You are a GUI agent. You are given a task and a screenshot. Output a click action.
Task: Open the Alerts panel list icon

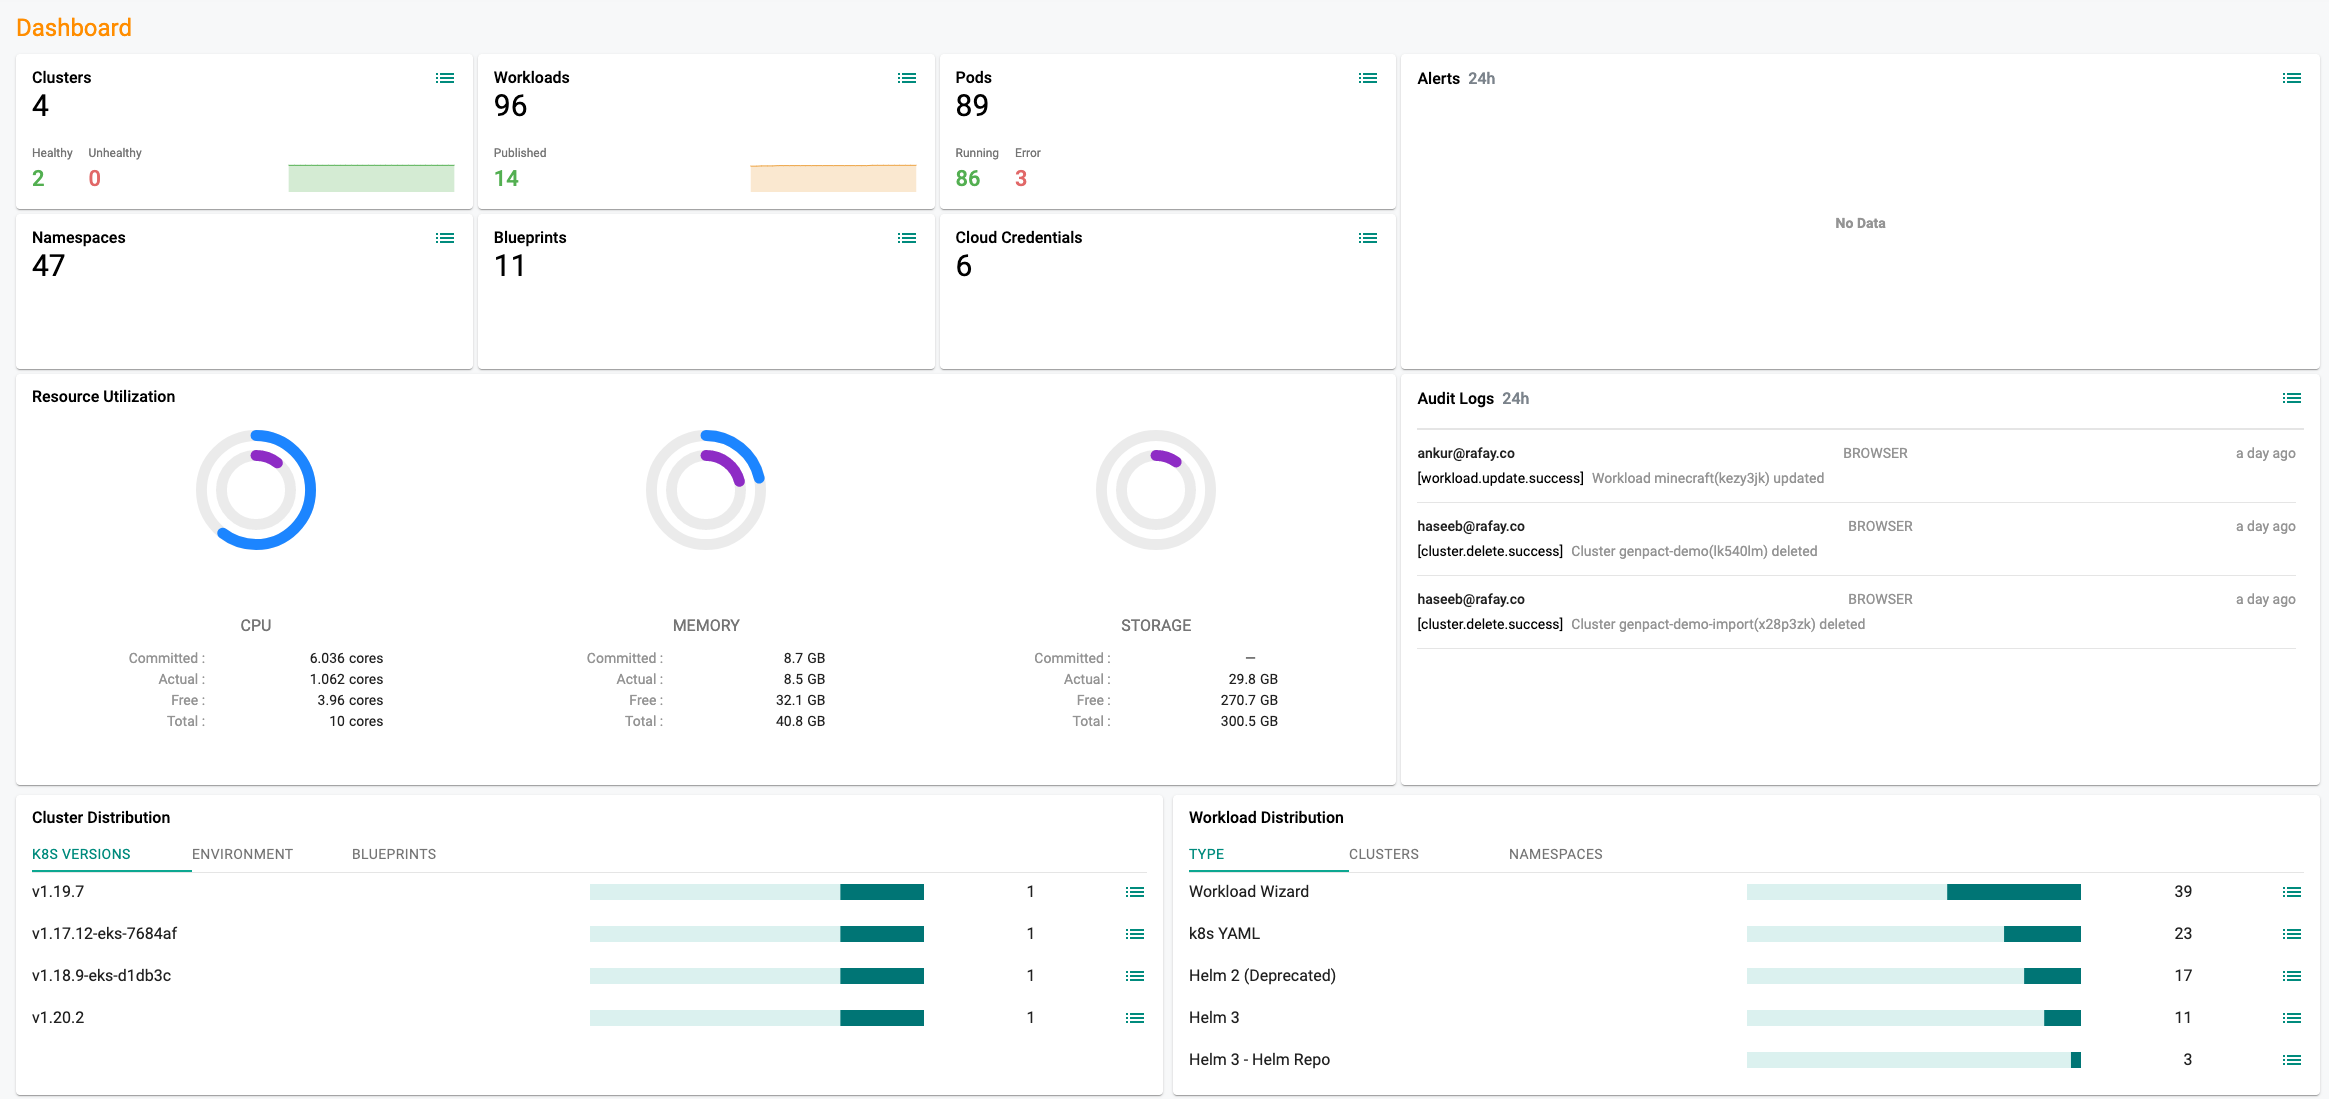click(x=2292, y=78)
